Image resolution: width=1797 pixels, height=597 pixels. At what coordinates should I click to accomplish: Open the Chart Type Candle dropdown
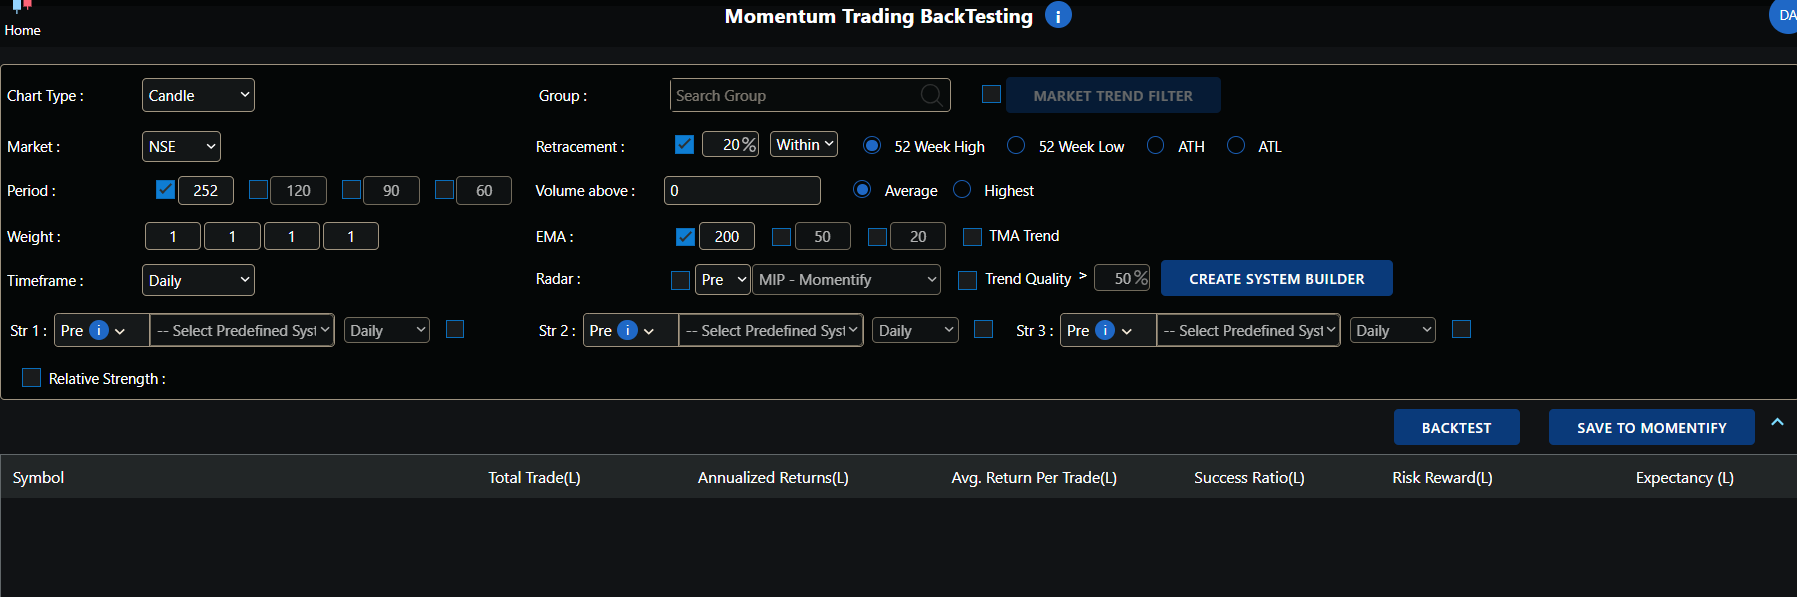pyautogui.click(x=198, y=95)
